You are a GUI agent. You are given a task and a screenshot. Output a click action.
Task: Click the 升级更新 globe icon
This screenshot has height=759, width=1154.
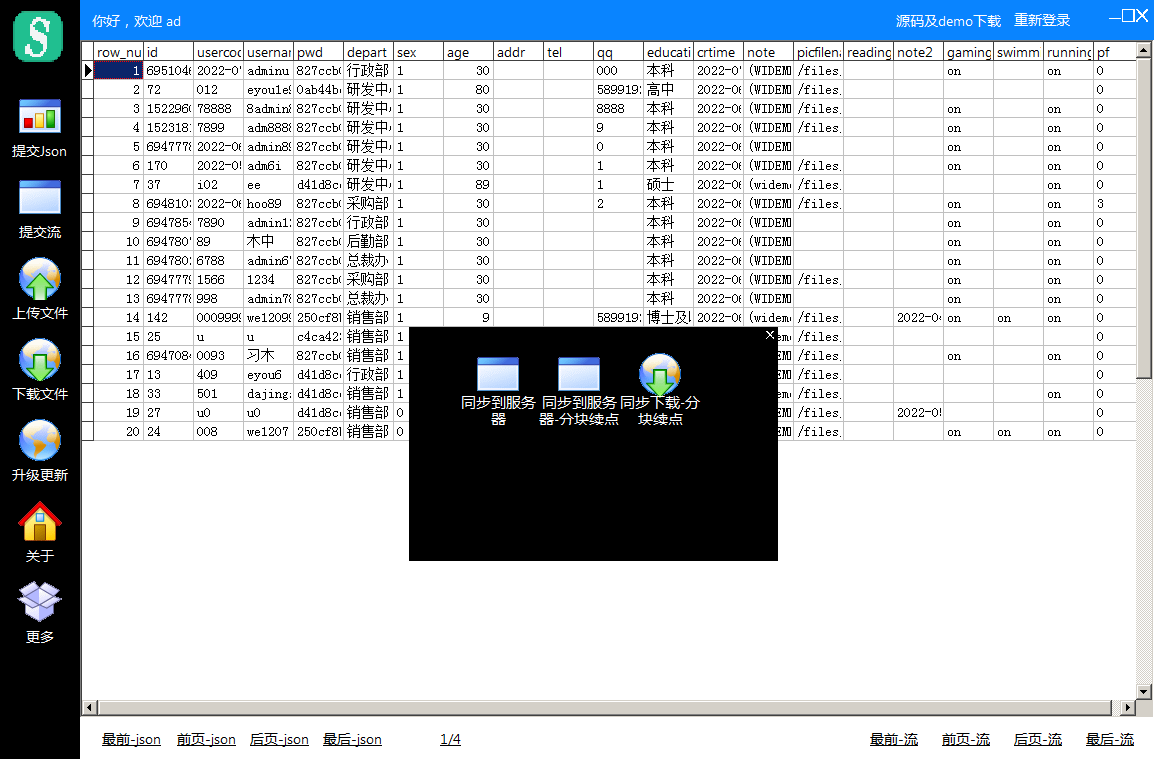click(x=40, y=441)
